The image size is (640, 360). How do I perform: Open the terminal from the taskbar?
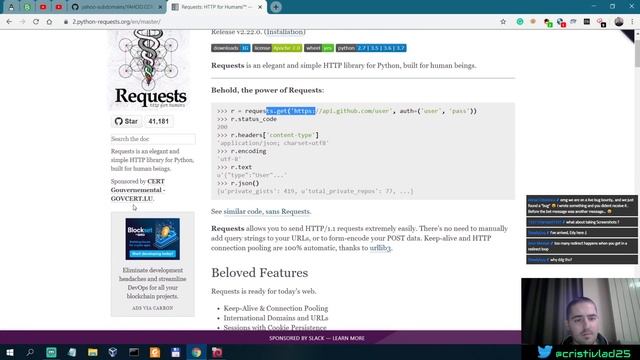[134, 352]
